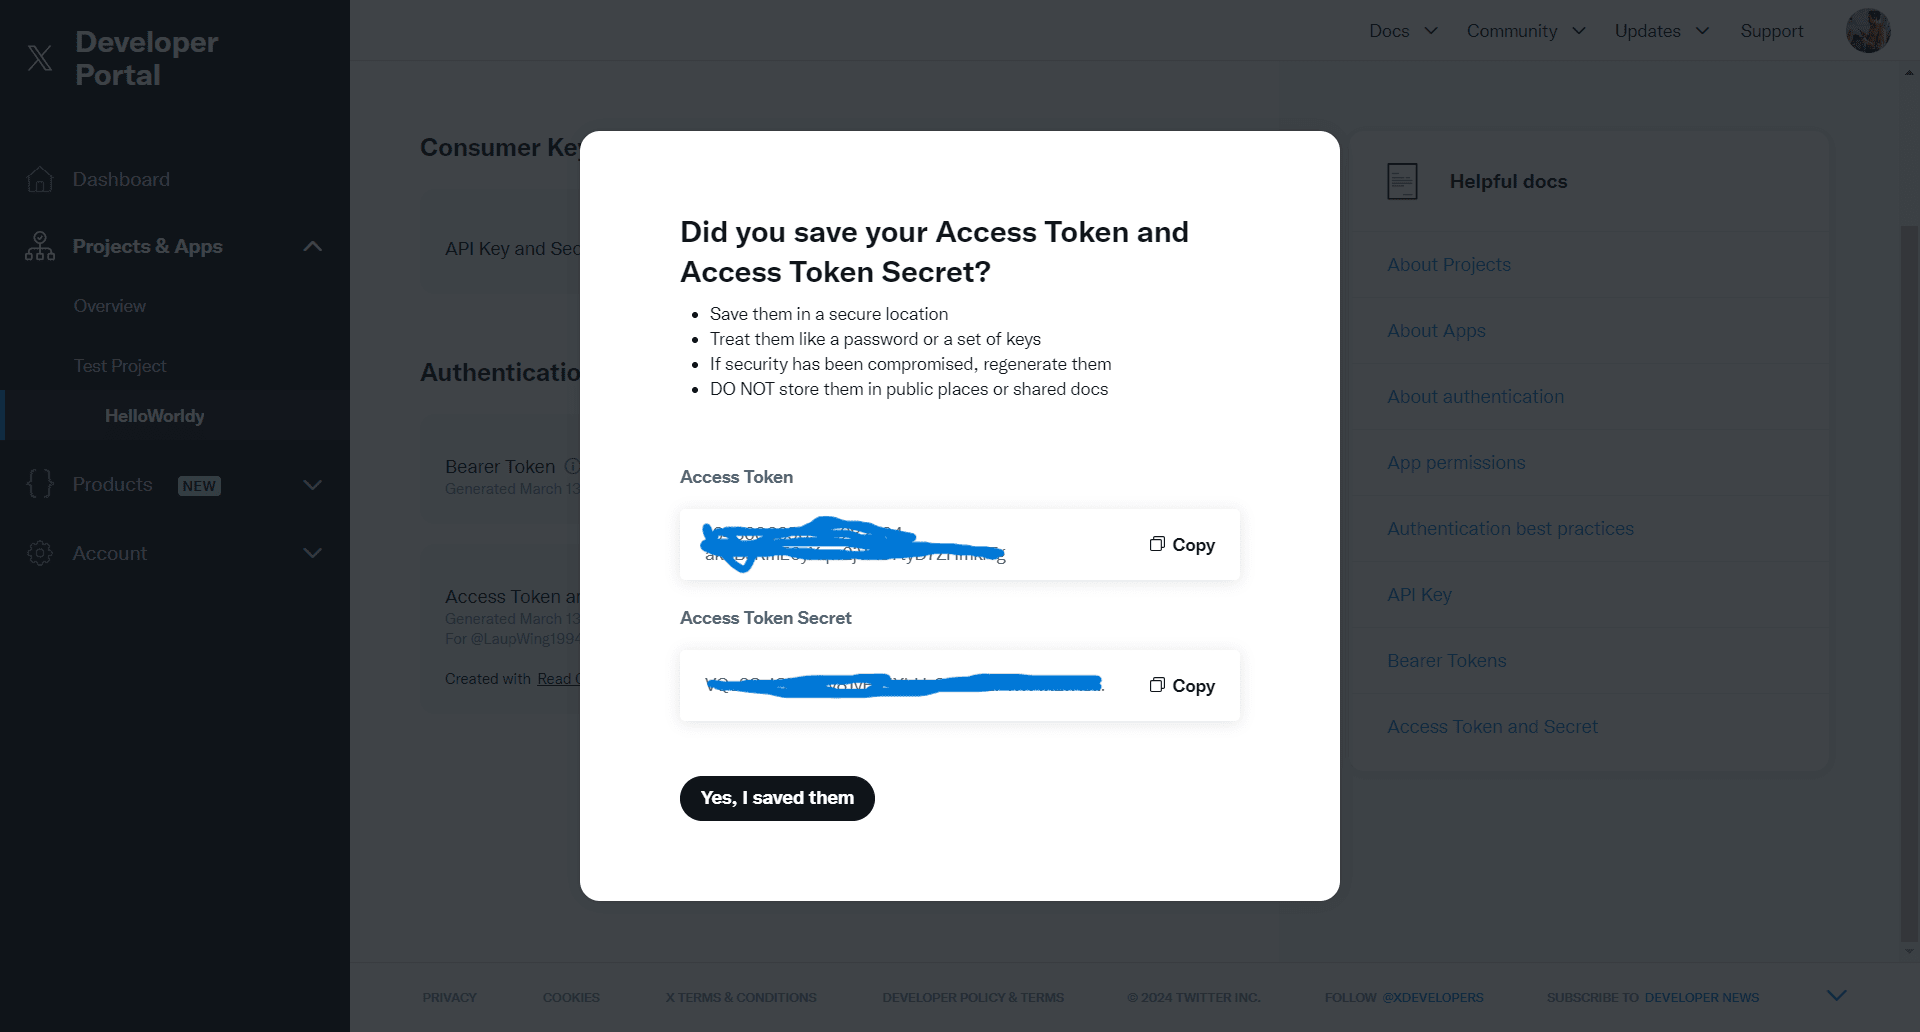Open the Support menu item

1771,31
